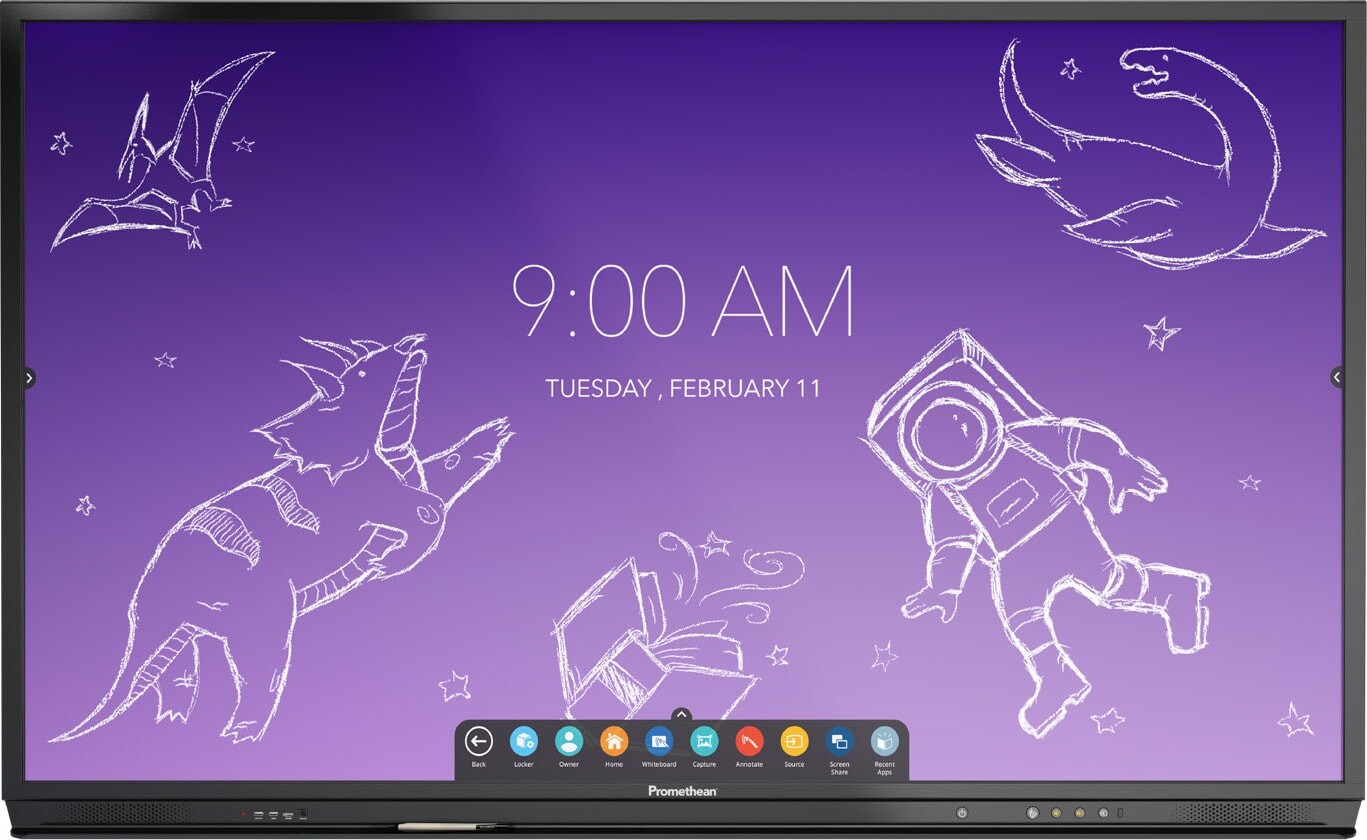Open the left edge arrow menu
The width and height of the screenshot is (1367, 840).
(29, 380)
